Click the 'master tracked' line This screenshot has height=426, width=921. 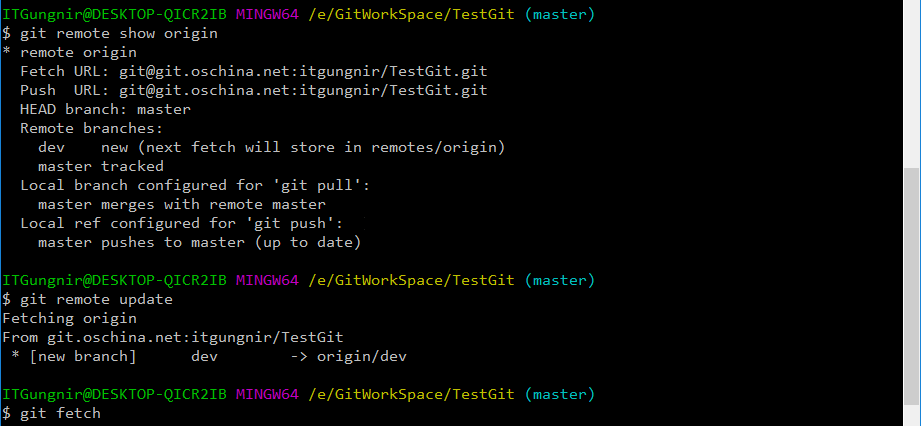point(100,166)
